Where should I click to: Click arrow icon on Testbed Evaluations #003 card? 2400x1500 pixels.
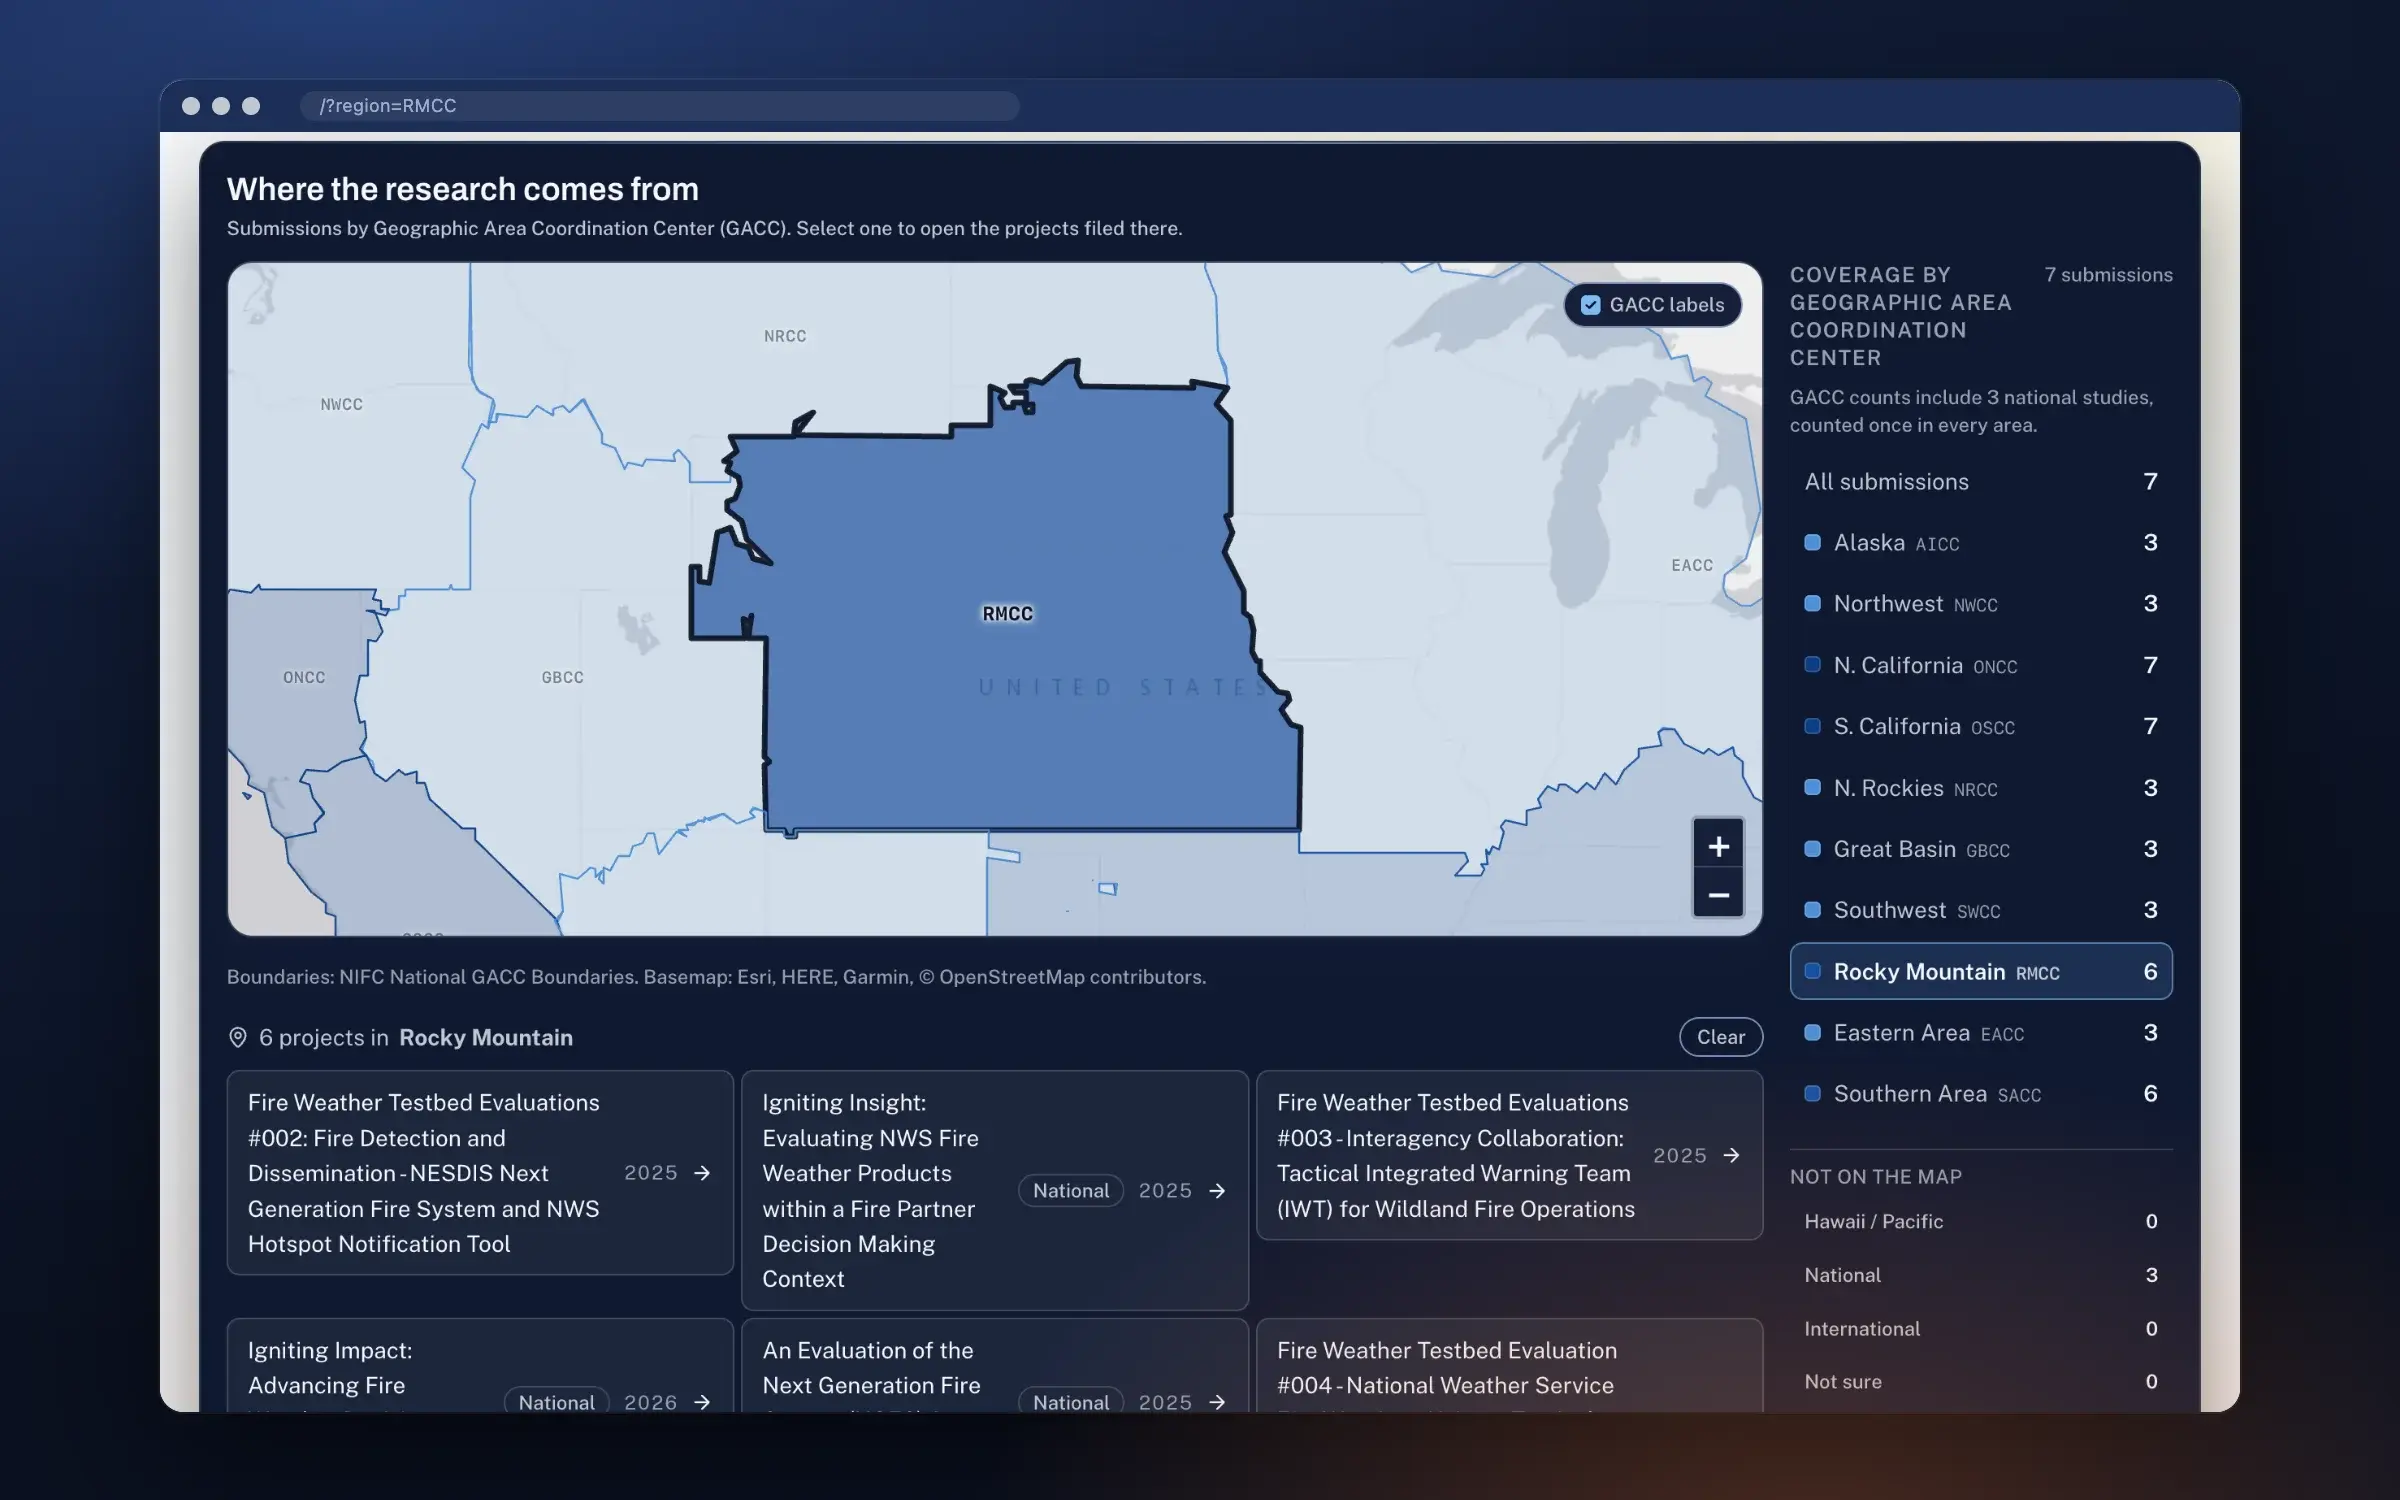point(1731,1155)
